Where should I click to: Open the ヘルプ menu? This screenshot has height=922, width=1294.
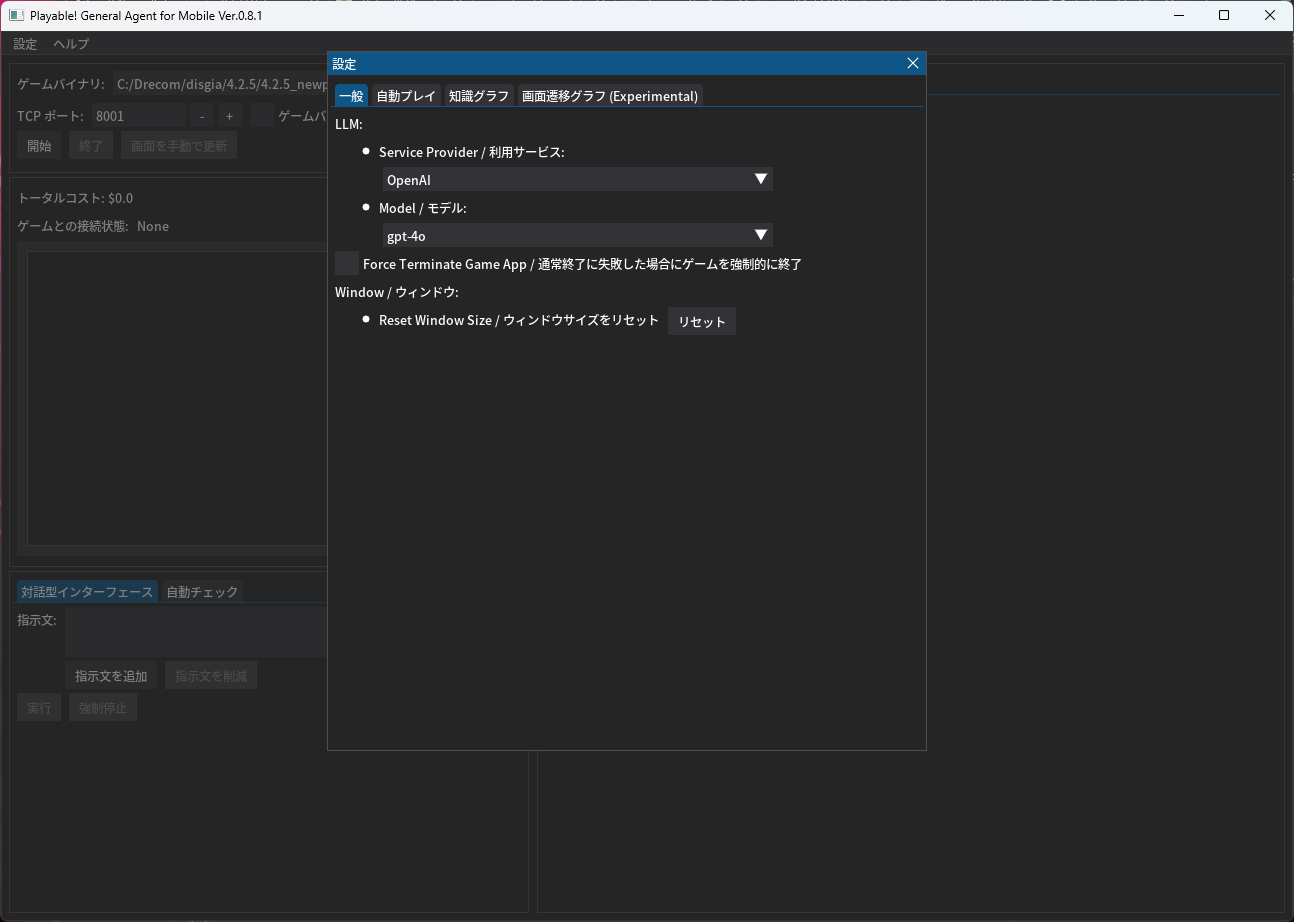(71, 44)
